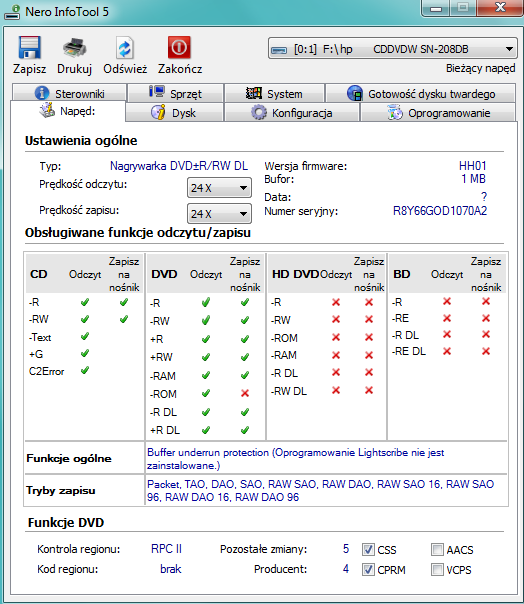This screenshot has height=604, width=524.
Task: Click the drive icon in the drive selector
Action: pyautogui.click(x=279, y=50)
